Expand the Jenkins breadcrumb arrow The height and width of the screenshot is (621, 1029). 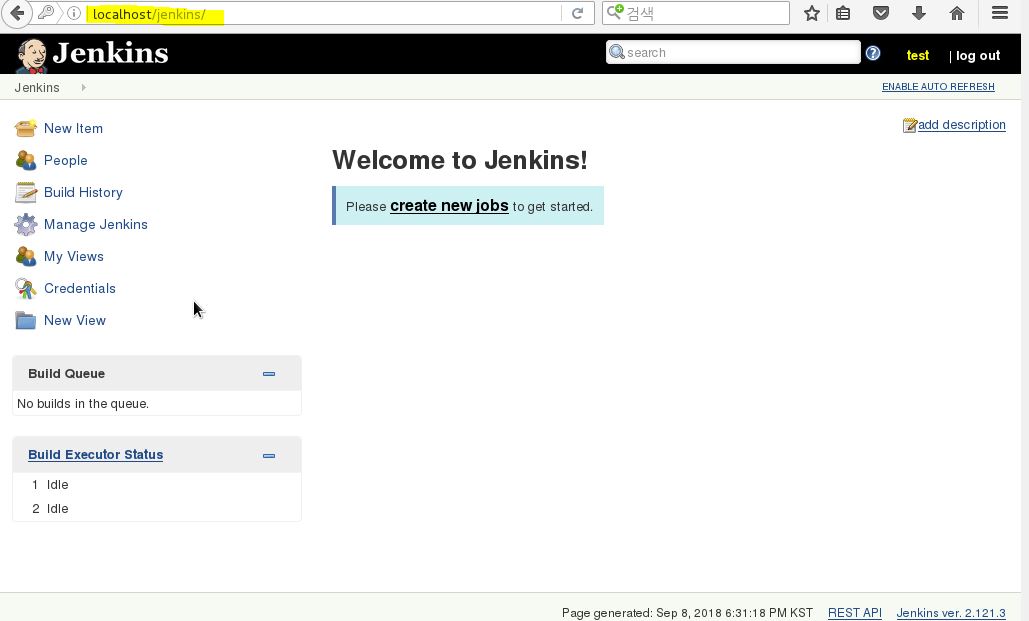(83, 87)
